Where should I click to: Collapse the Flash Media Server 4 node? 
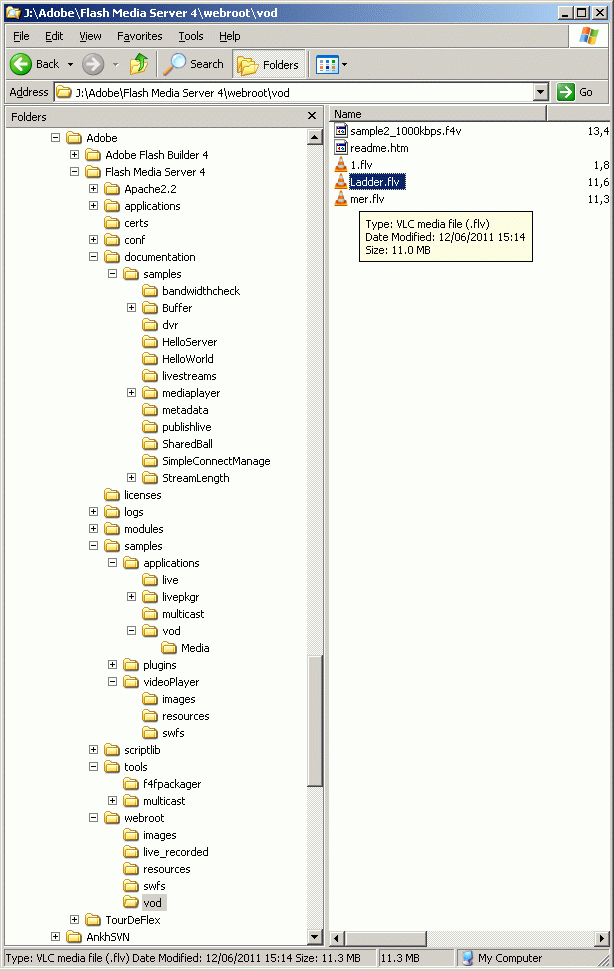74,172
